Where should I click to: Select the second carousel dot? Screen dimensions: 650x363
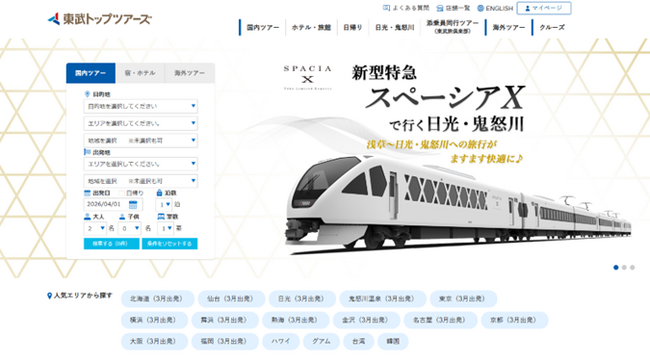(x=624, y=268)
